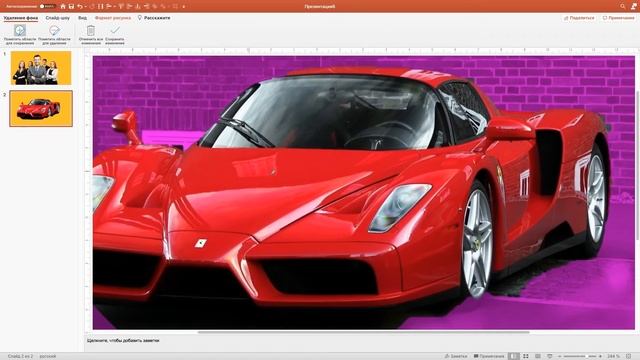Click the Home icon in title bar

click(x=63, y=7)
